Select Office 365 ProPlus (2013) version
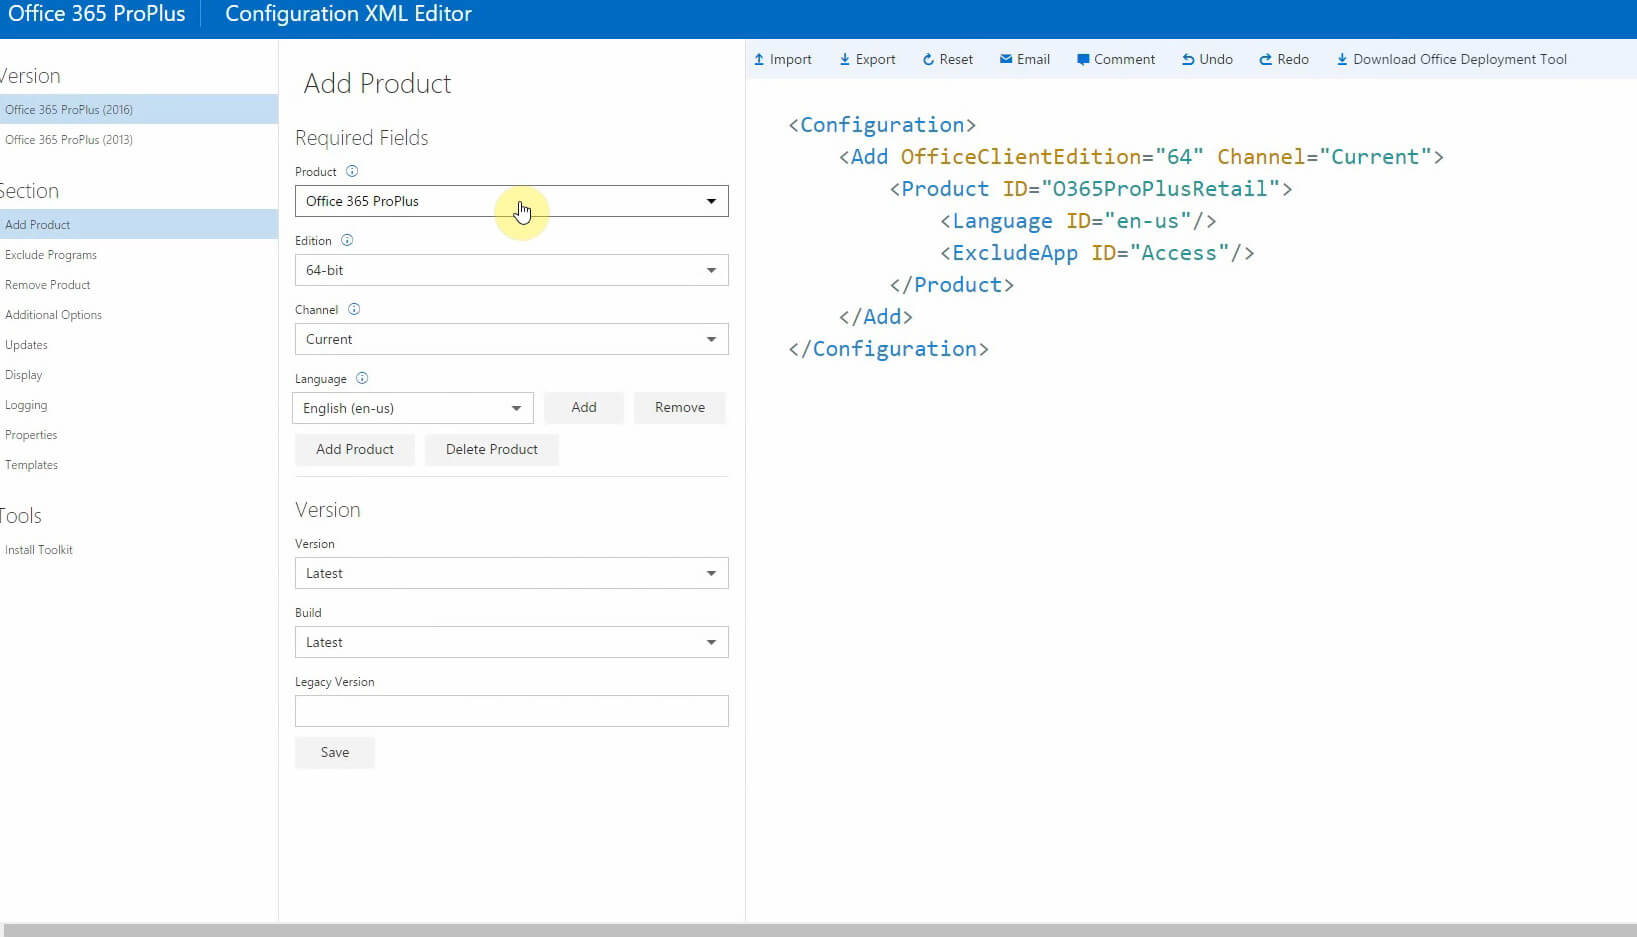 [139, 139]
